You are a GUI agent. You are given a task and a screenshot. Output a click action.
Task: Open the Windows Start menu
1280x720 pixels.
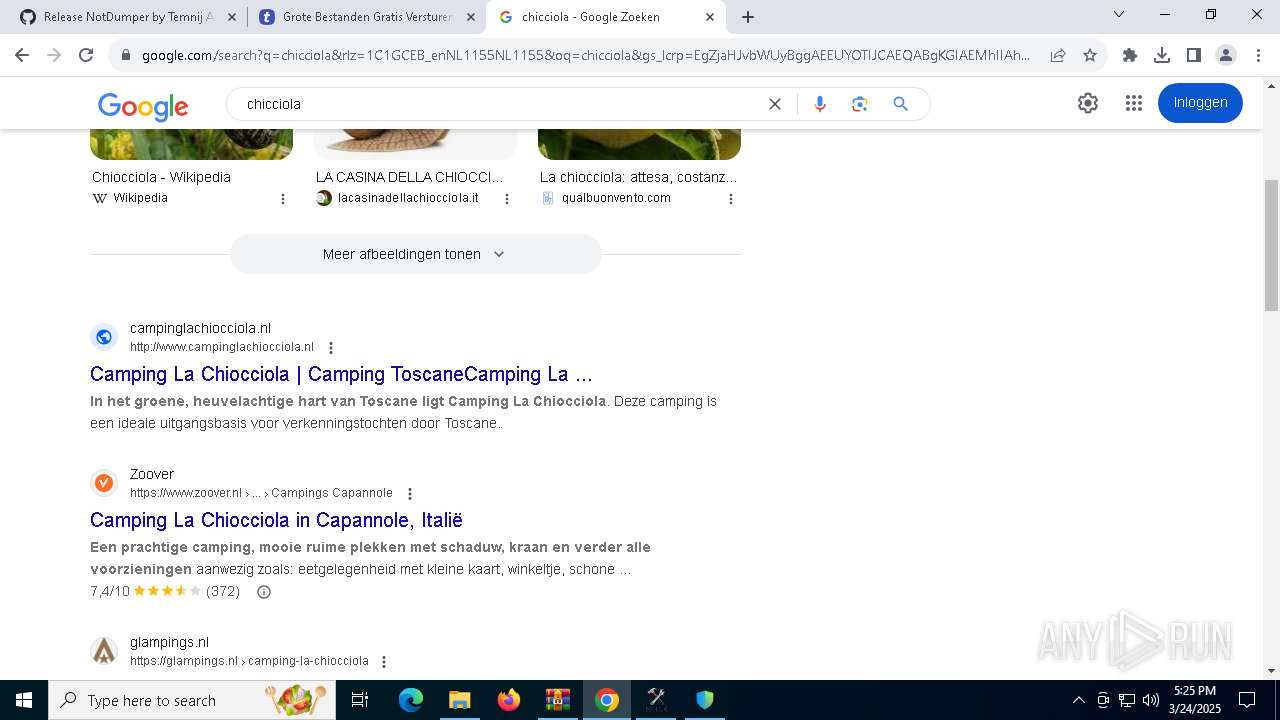[x=24, y=700]
